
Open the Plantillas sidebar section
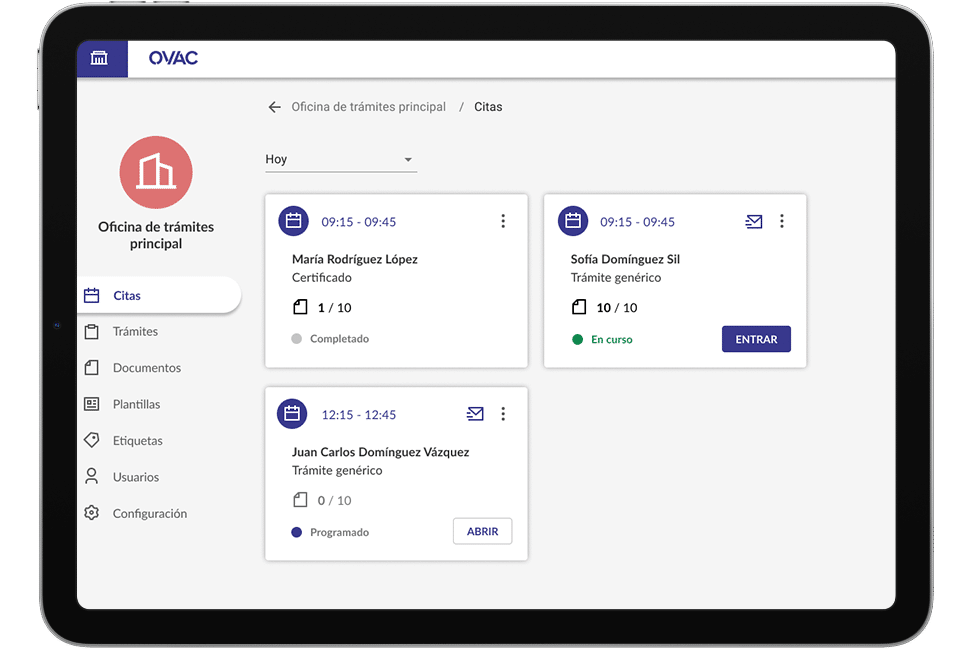point(136,405)
